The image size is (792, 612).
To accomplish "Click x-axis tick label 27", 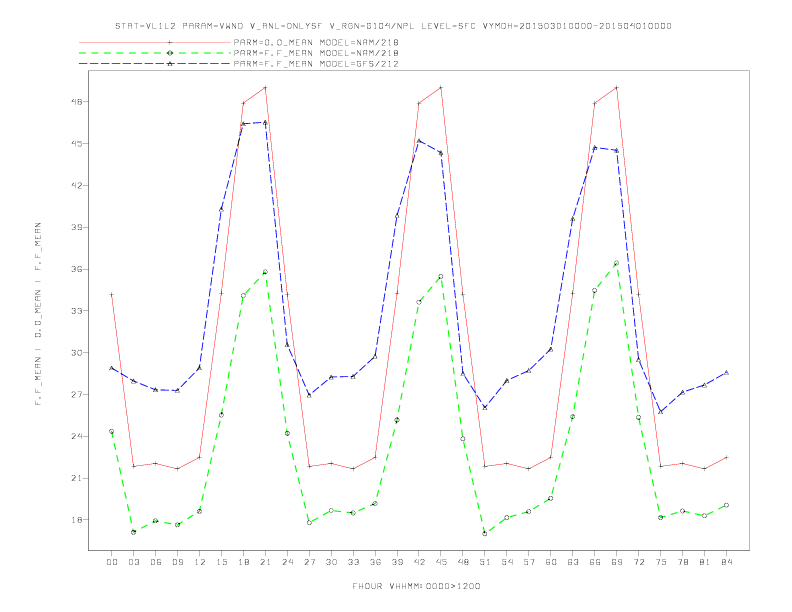I will pyautogui.click(x=309, y=562).
